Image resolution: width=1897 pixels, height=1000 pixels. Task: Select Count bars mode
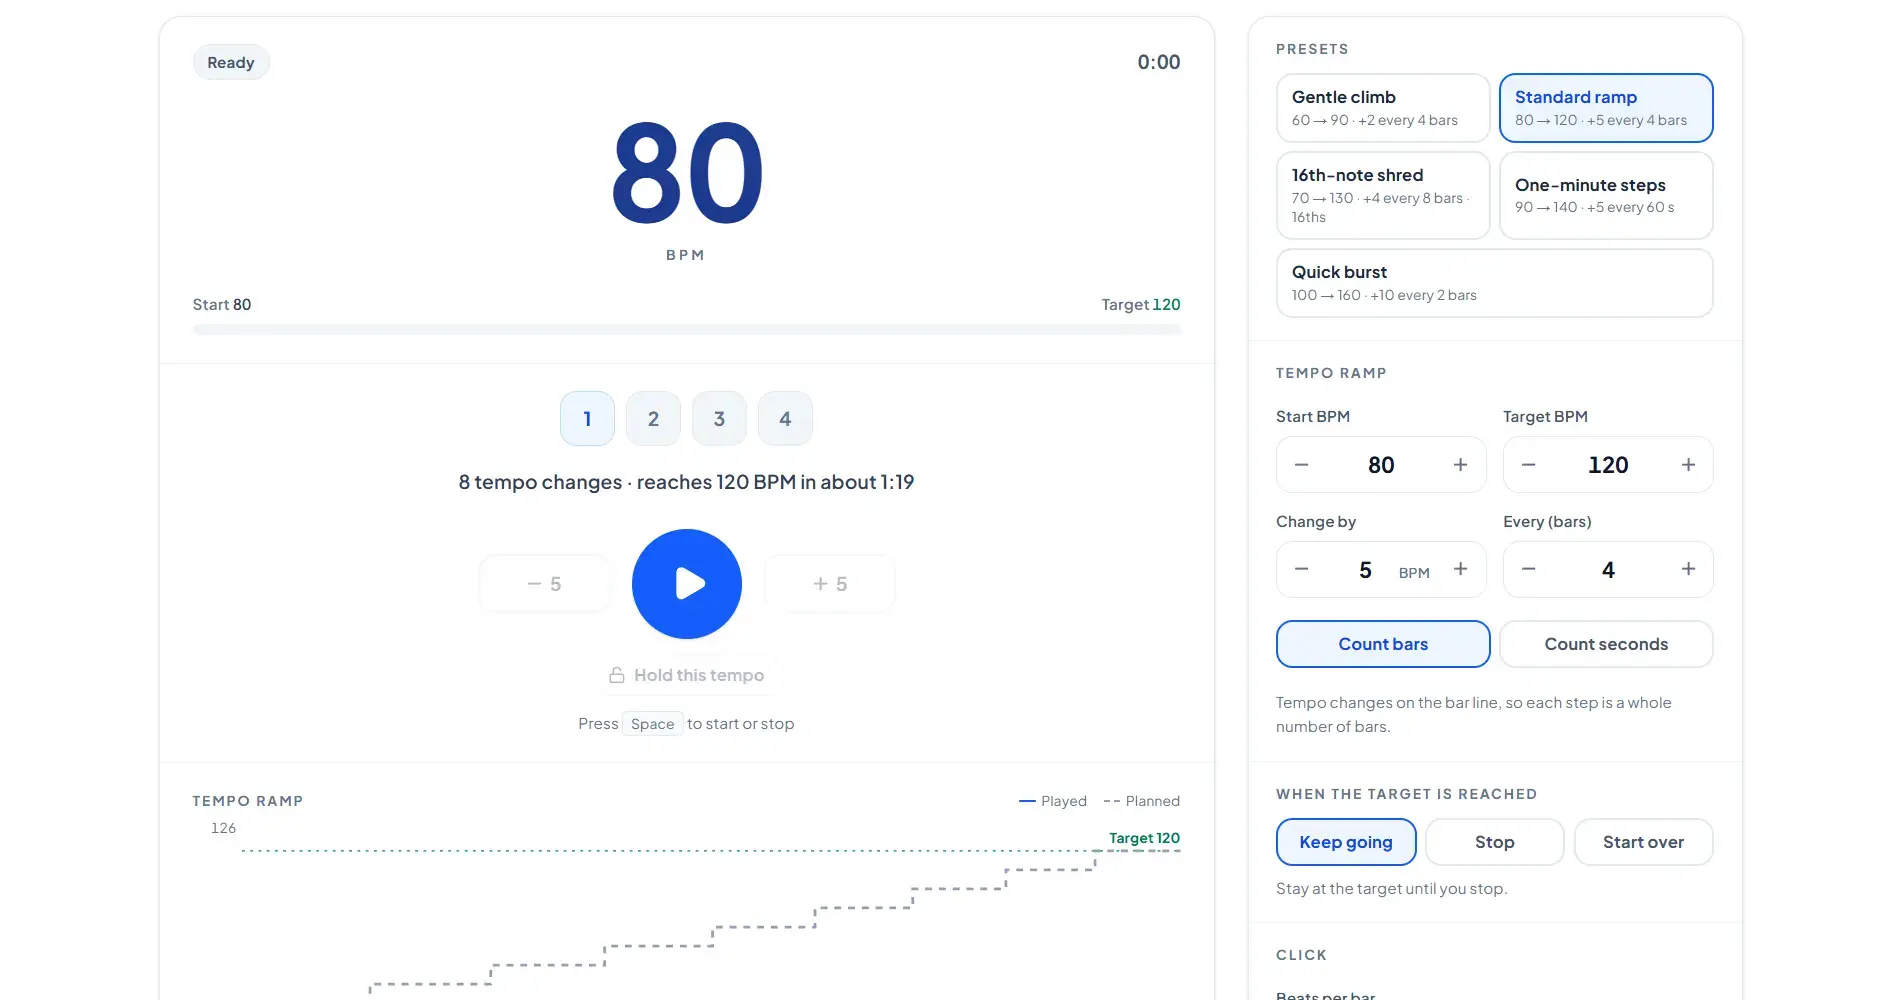1383,644
